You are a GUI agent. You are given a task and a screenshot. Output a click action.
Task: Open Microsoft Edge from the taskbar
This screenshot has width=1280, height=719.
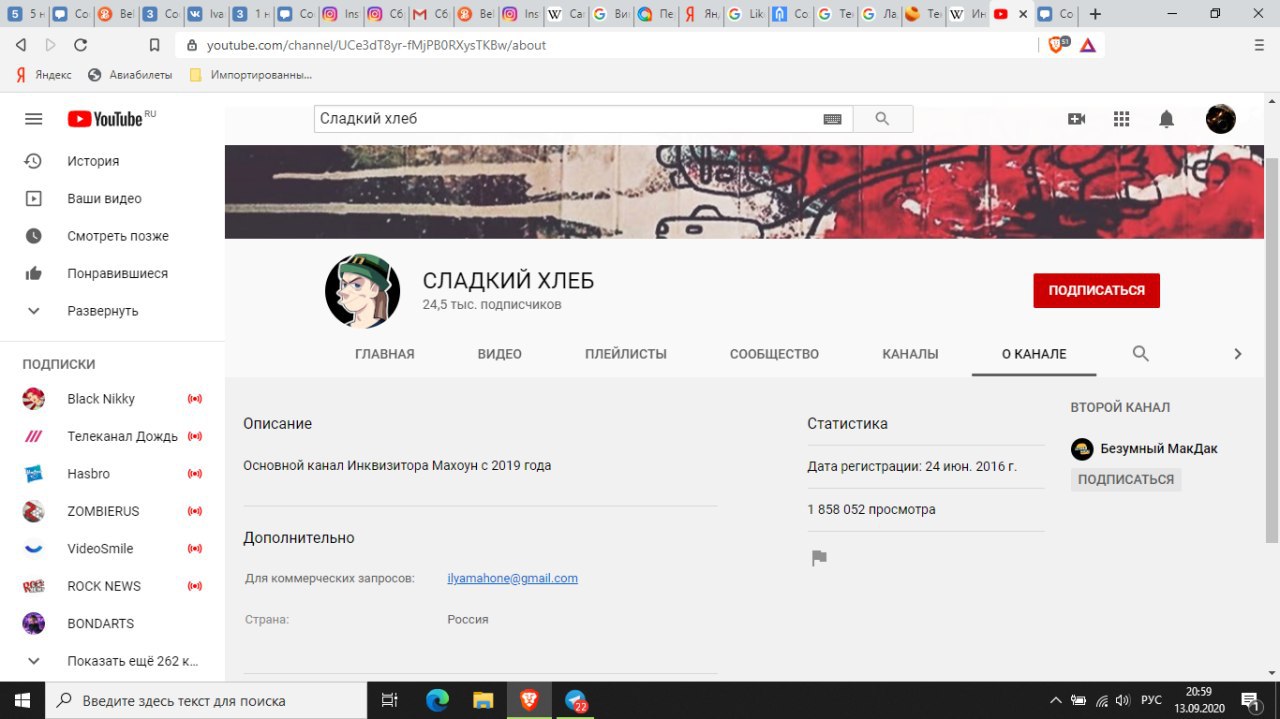pos(437,700)
